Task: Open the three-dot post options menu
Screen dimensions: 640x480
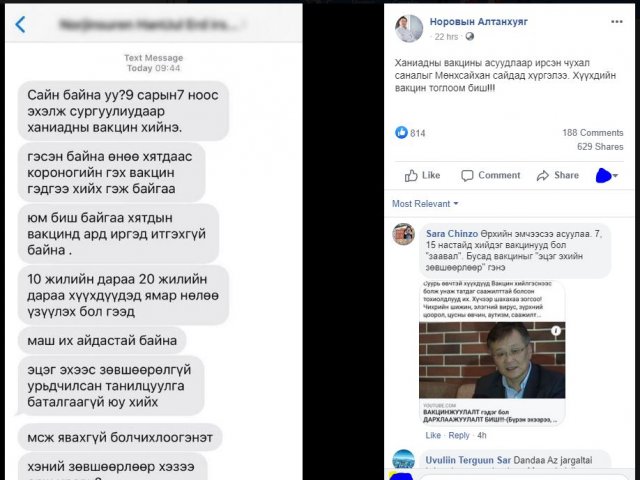Action: coord(616,22)
